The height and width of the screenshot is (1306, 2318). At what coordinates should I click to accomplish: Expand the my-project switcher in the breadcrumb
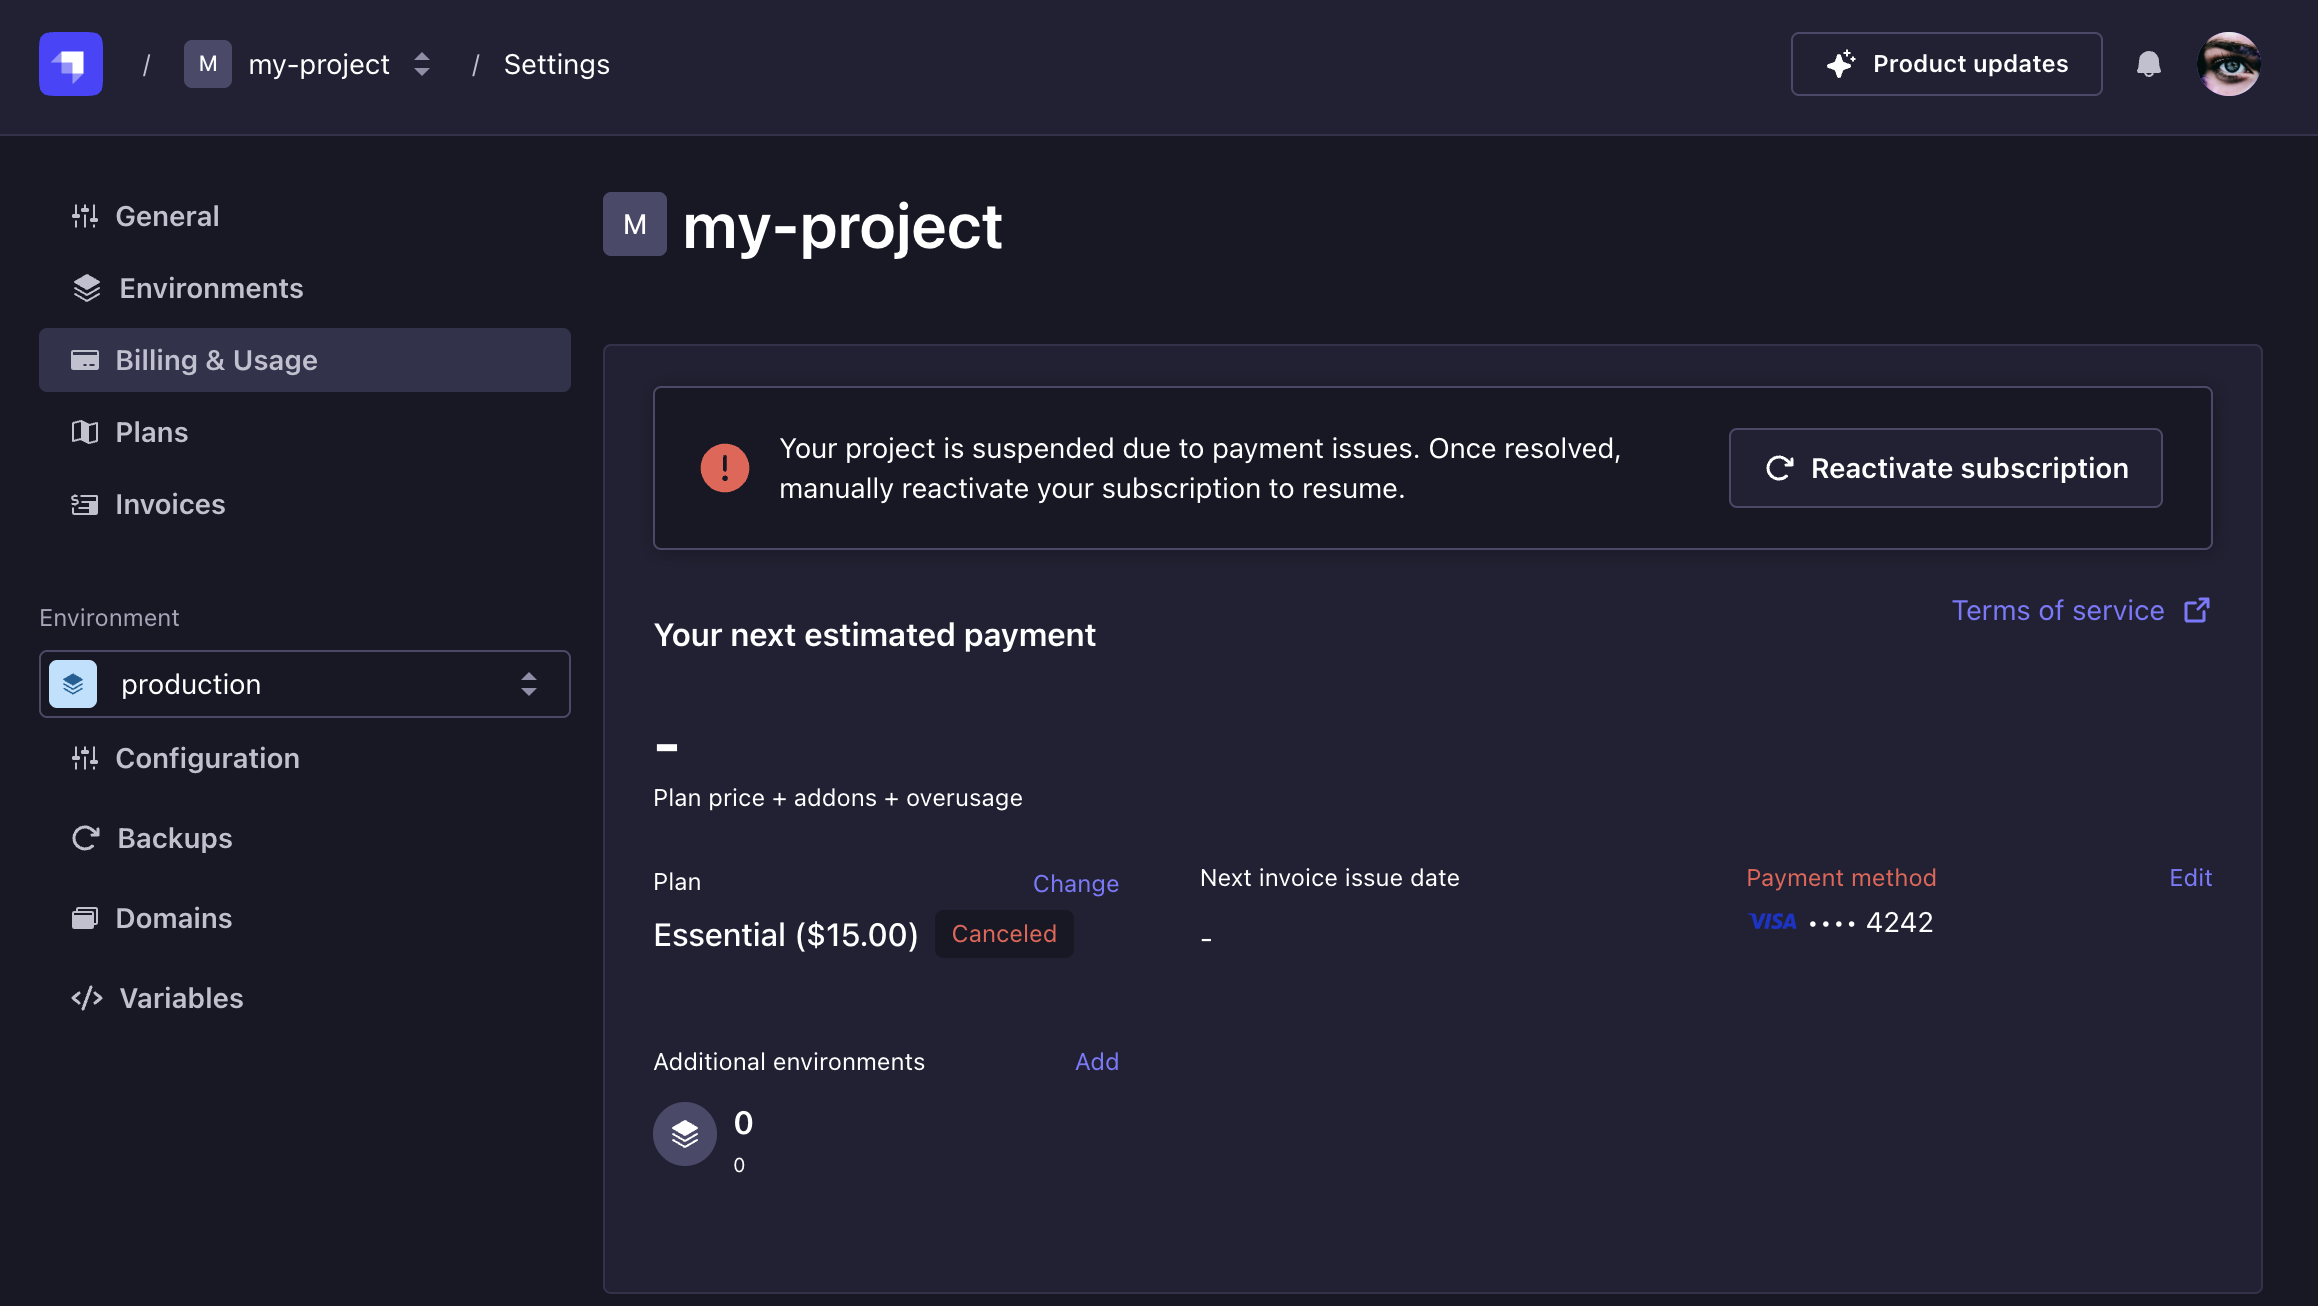(x=422, y=64)
